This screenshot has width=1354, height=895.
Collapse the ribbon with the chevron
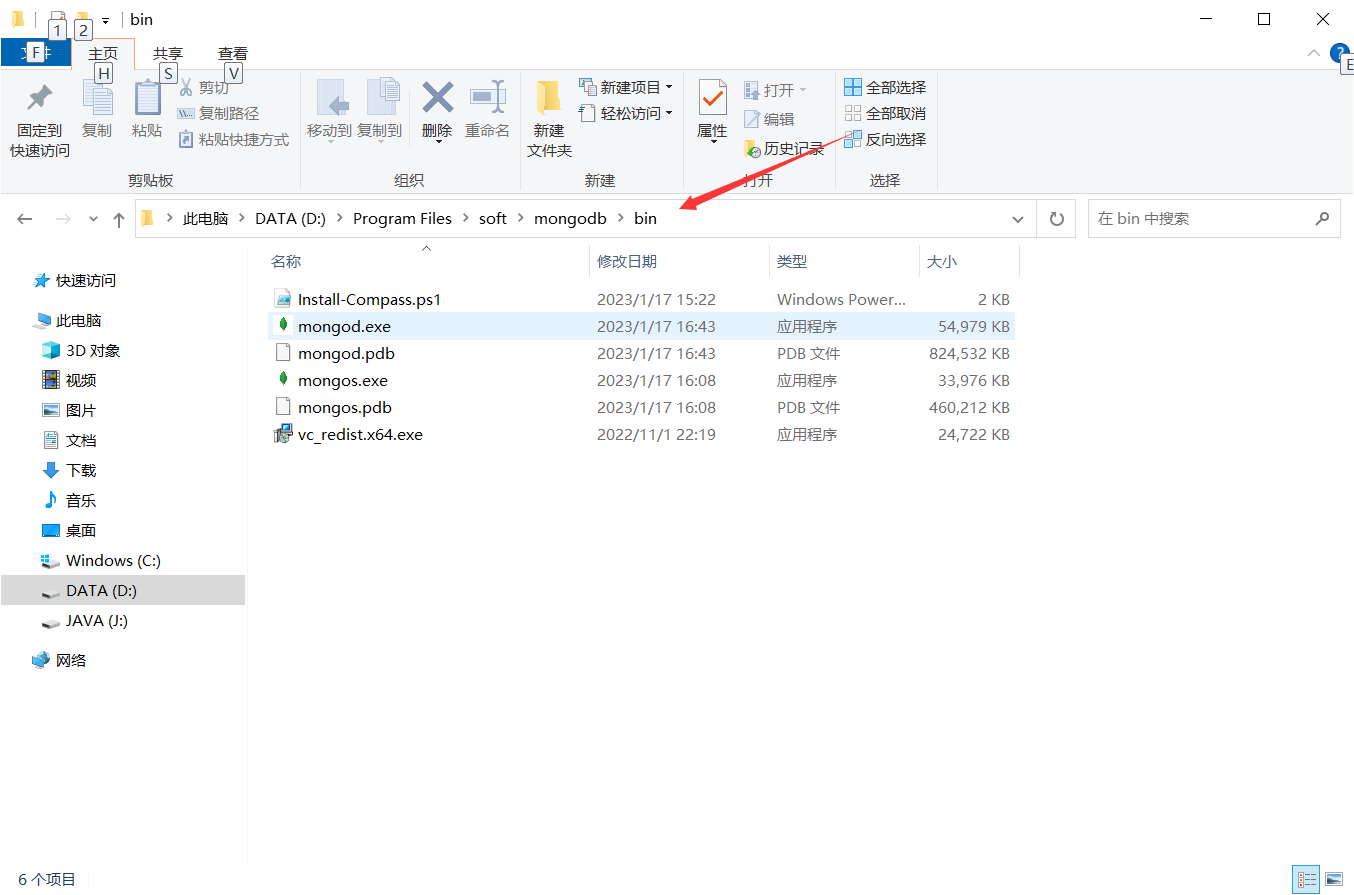pos(1314,53)
